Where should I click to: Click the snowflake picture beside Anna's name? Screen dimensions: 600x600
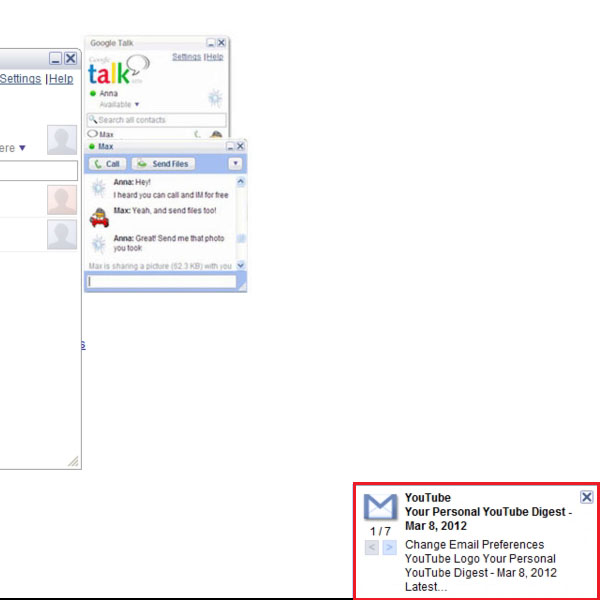click(x=215, y=98)
